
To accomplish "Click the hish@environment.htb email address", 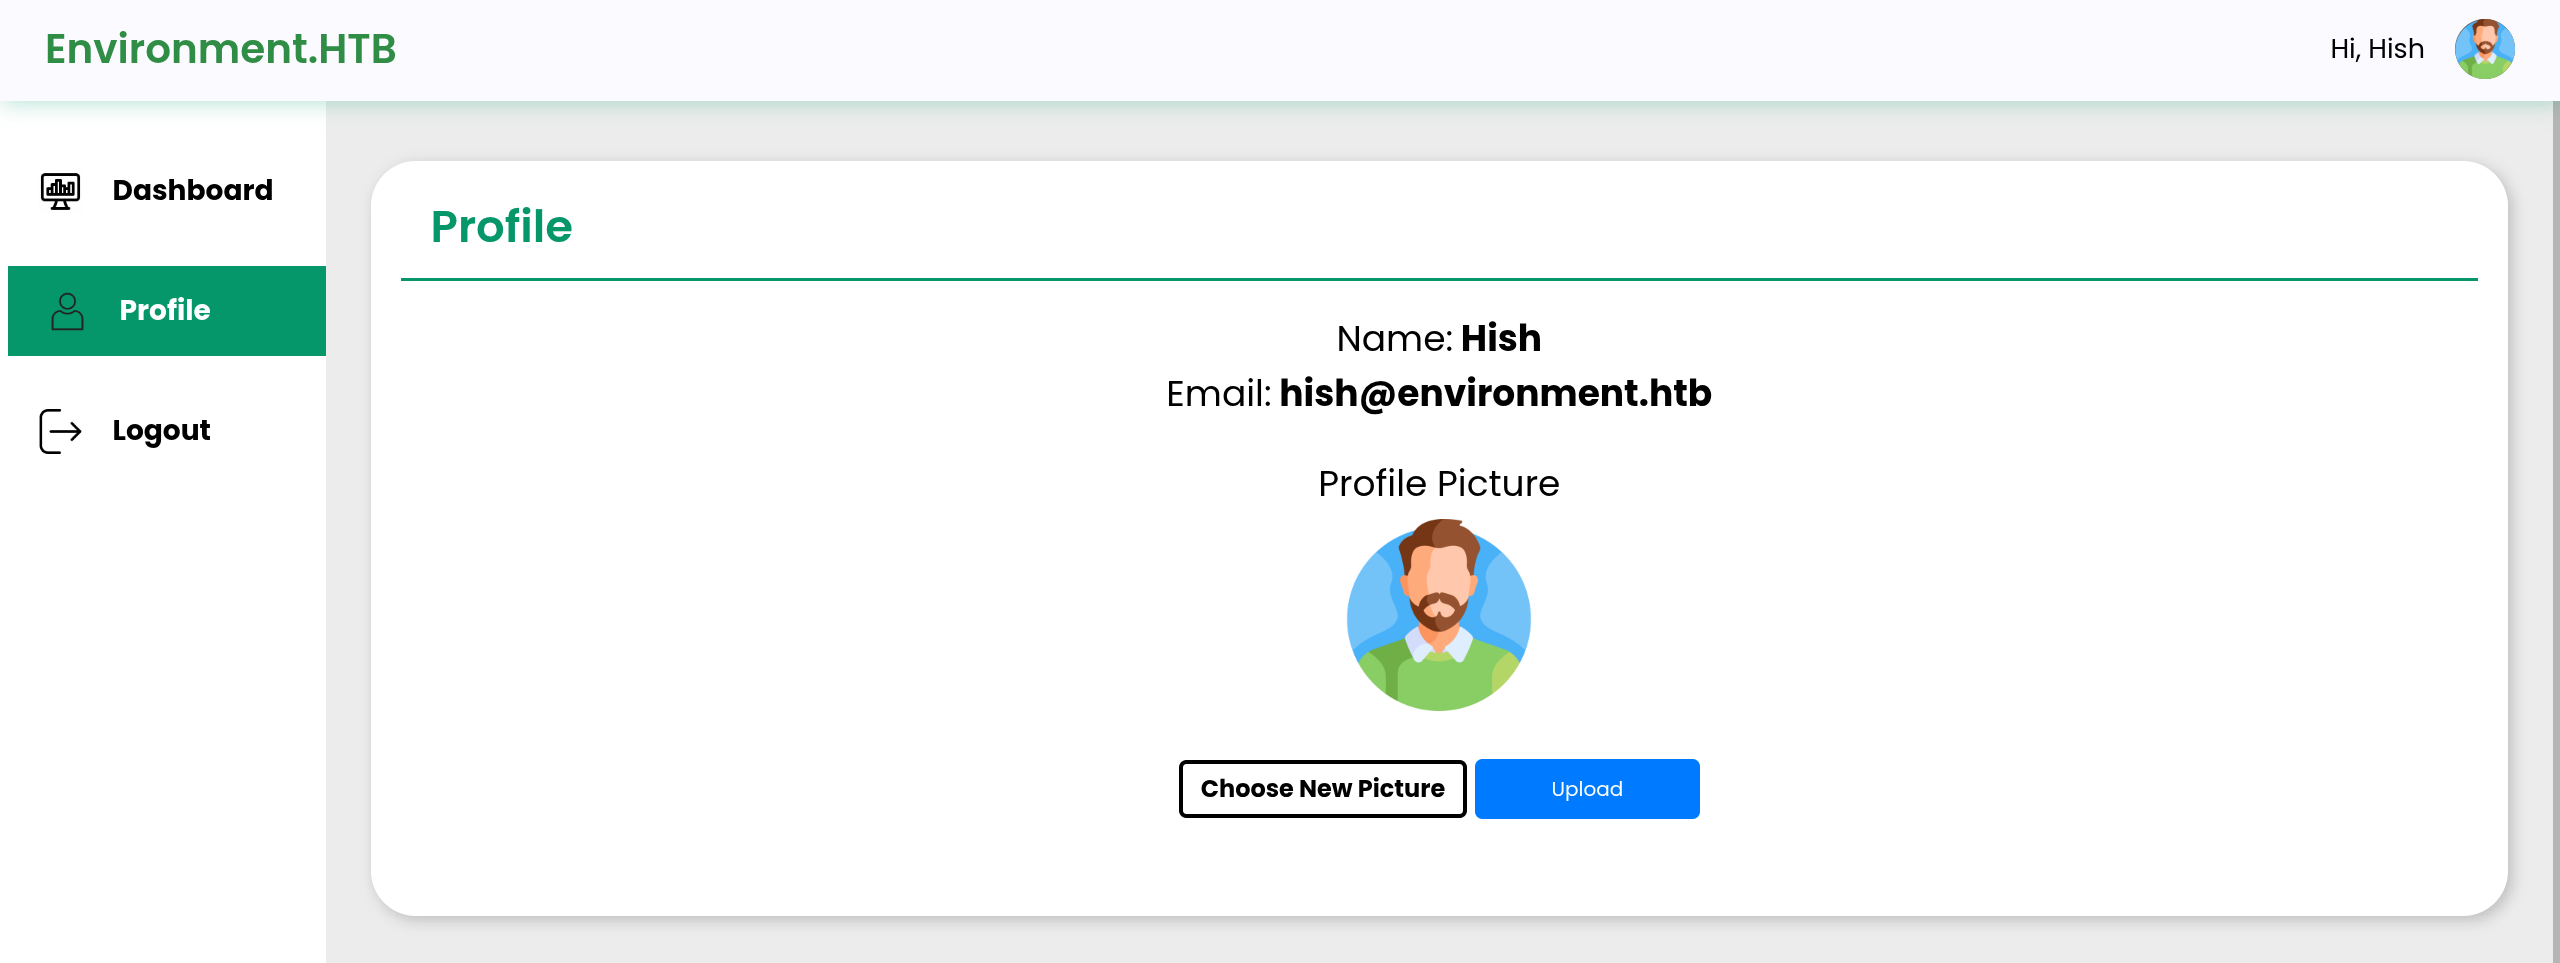I will [x=1495, y=394].
